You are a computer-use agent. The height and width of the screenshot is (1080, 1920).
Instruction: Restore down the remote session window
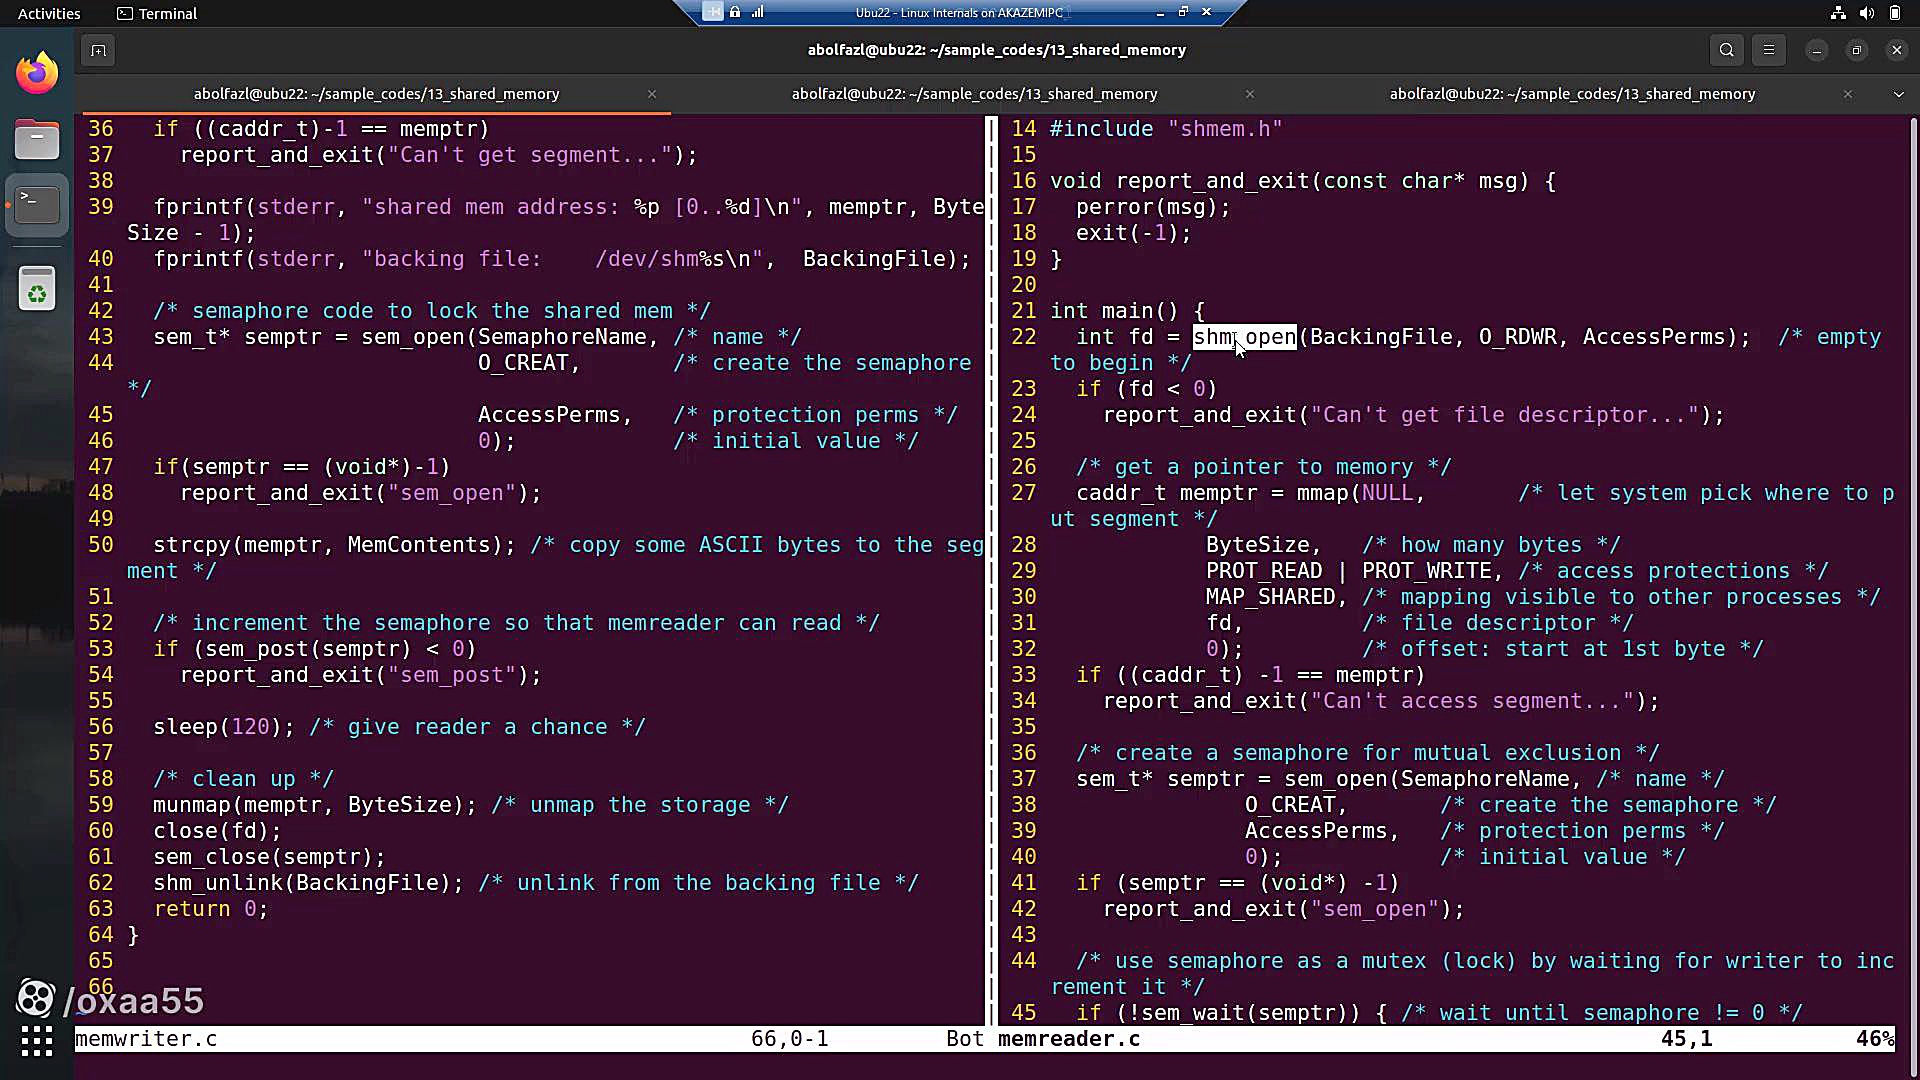pyautogui.click(x=1183, y=12)
